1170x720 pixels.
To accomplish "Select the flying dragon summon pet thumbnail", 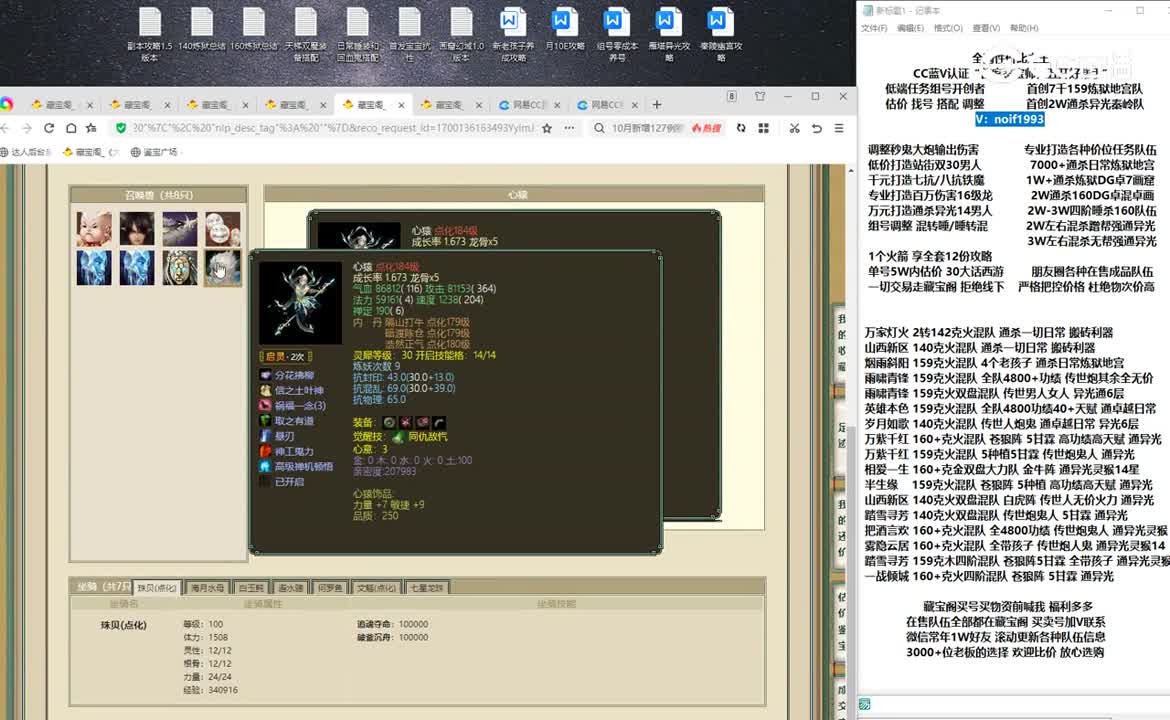I will pos(180,229).
